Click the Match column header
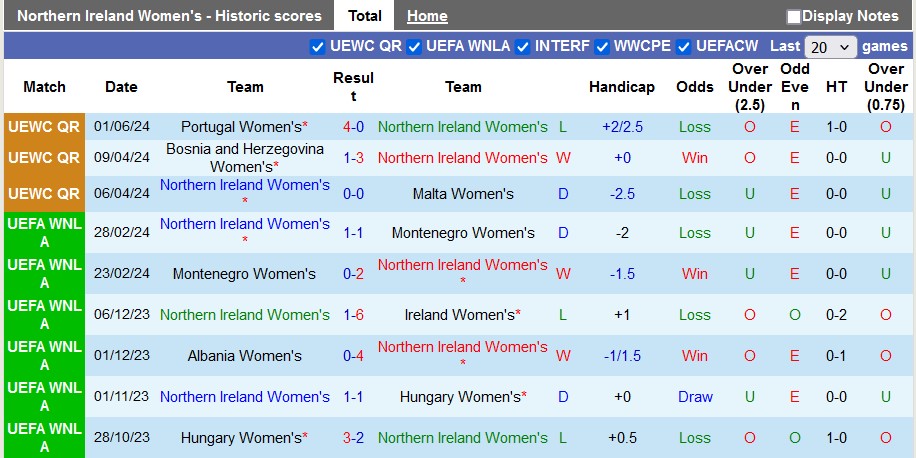Screen dimensions: 916x458 click(x=44, y=87)
